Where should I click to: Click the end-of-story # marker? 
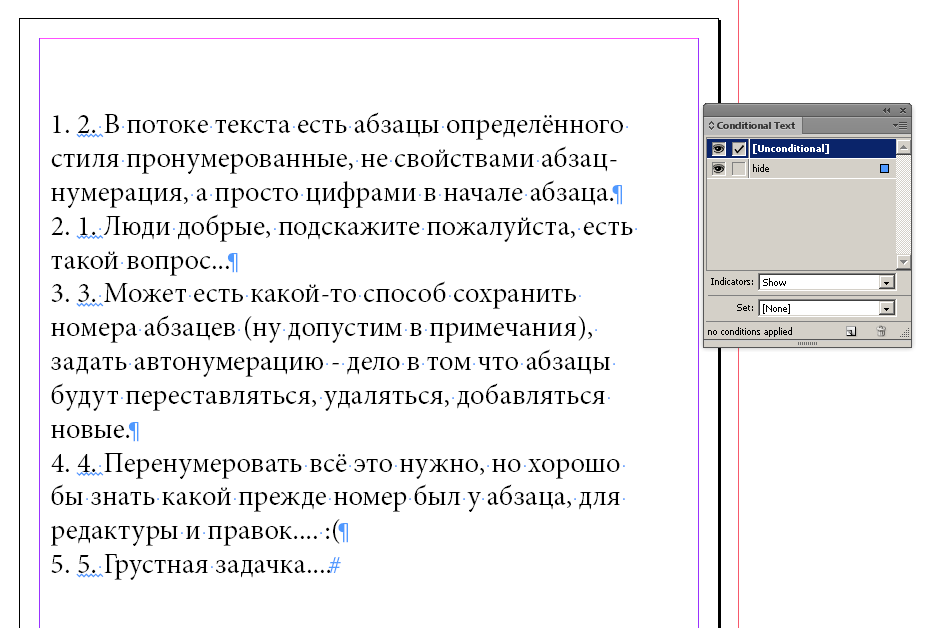[x=335, y=565]
